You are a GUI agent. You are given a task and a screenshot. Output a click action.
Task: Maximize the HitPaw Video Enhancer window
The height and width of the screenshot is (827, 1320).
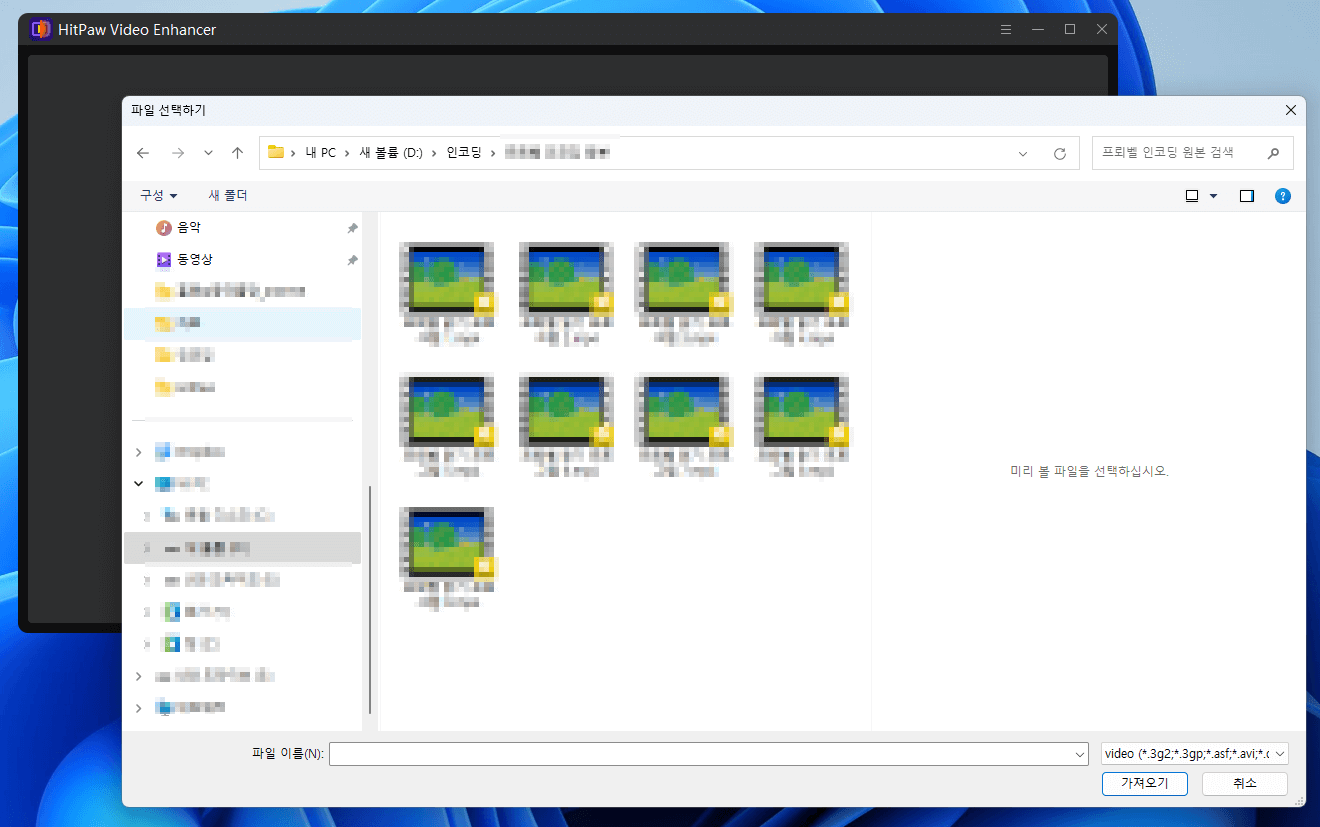click(1070, 29)
